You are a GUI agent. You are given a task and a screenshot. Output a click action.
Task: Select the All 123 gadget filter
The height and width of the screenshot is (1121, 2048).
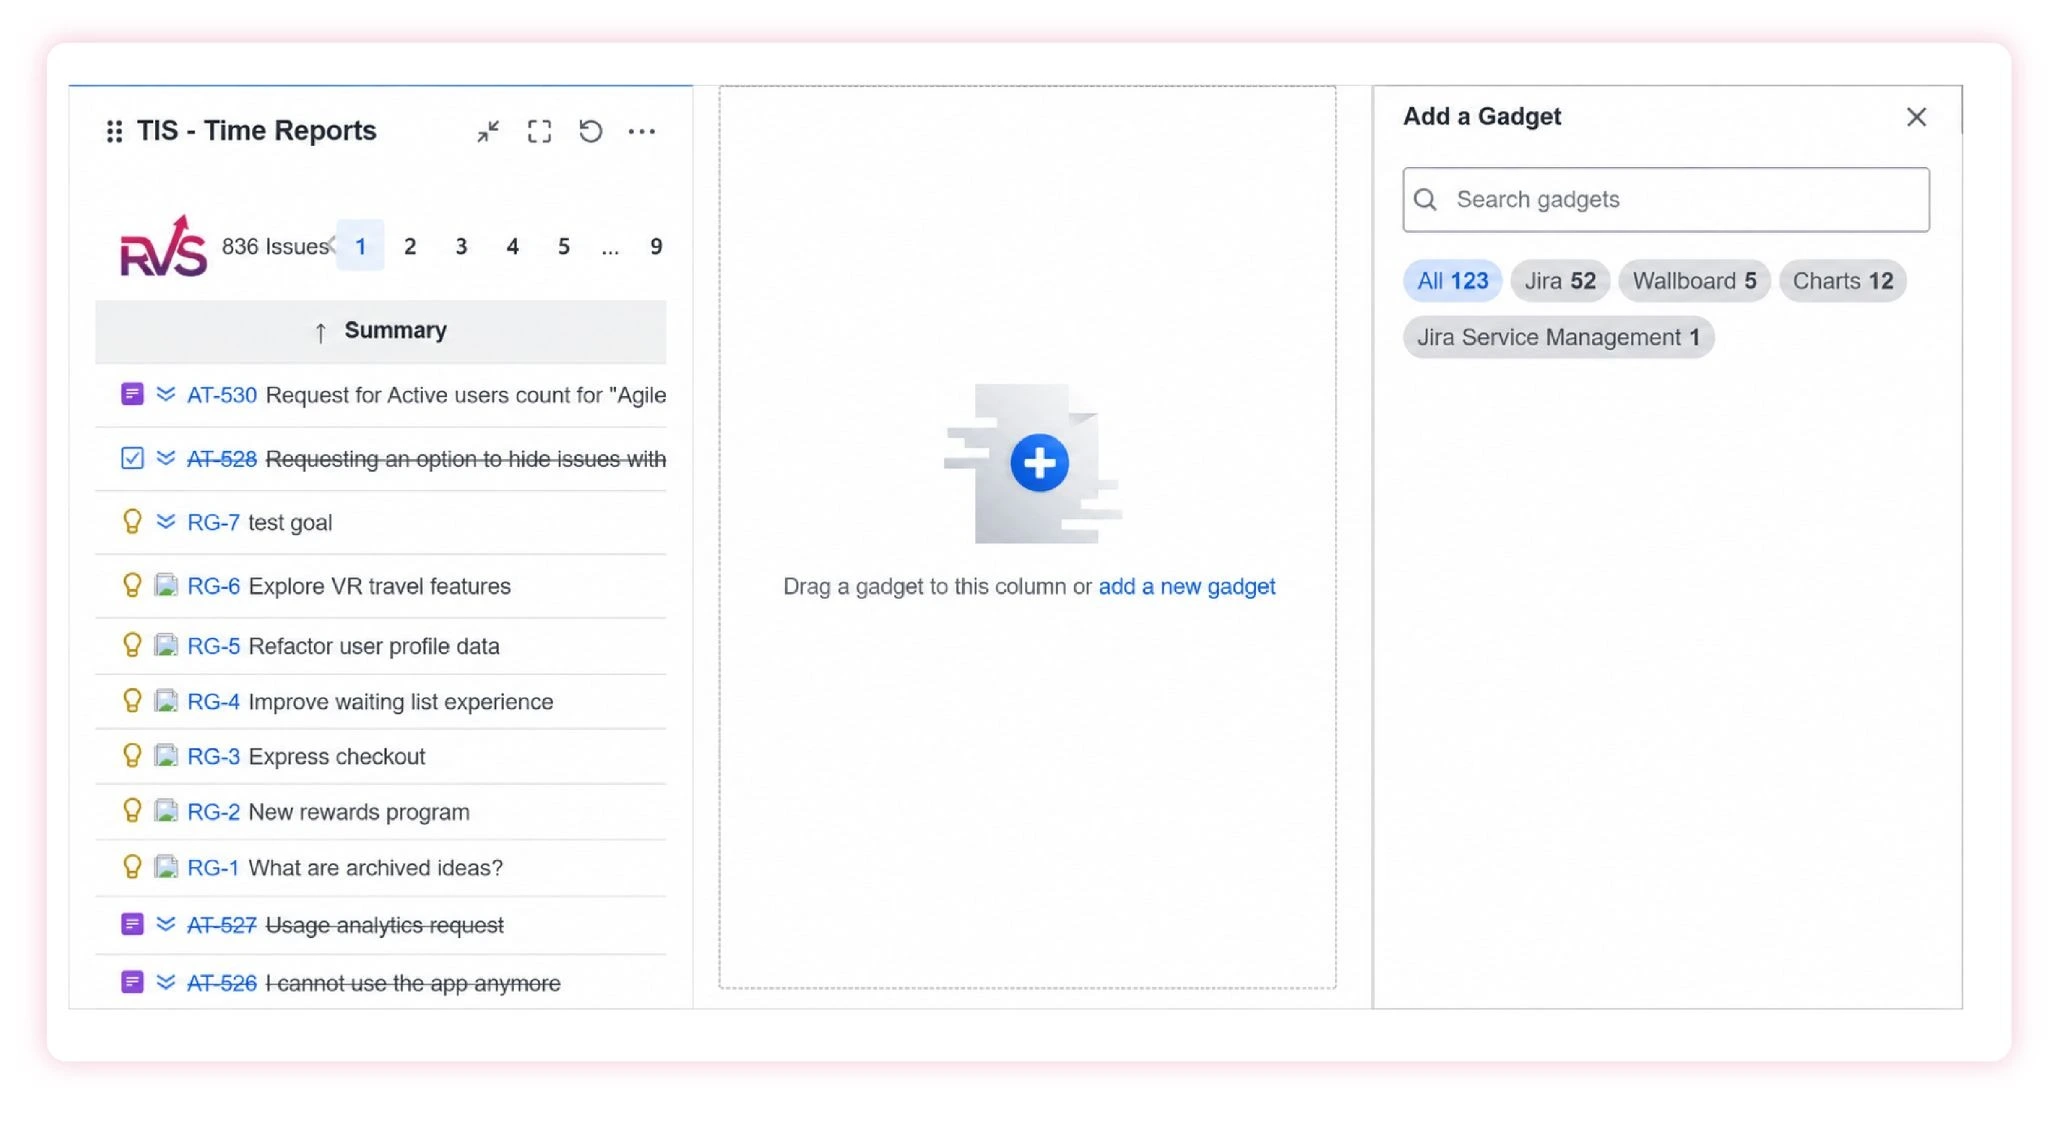point(1452,281)
